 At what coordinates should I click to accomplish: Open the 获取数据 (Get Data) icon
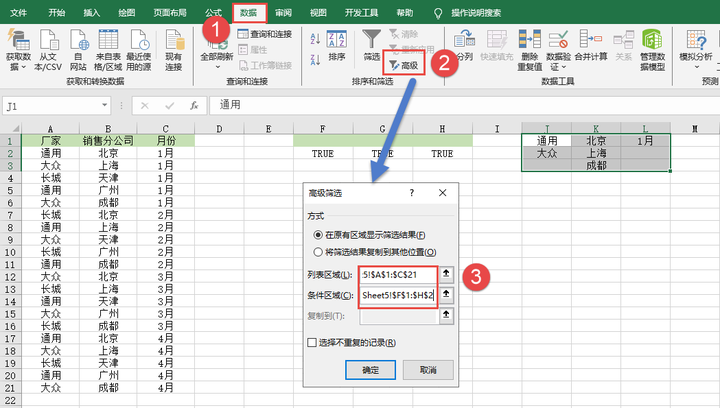coord(18,39)
